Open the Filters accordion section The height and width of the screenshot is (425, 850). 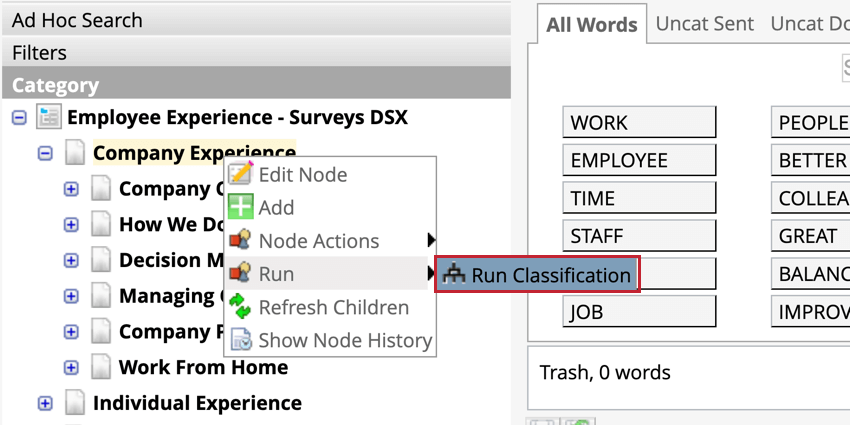click(x=256, y=52)
